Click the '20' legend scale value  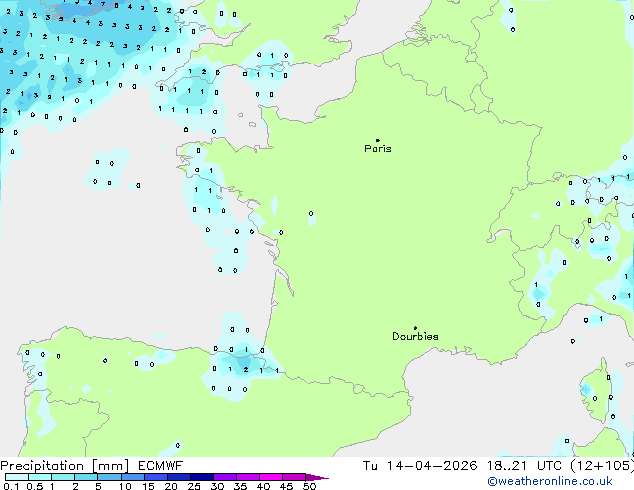tap(171, 486)
